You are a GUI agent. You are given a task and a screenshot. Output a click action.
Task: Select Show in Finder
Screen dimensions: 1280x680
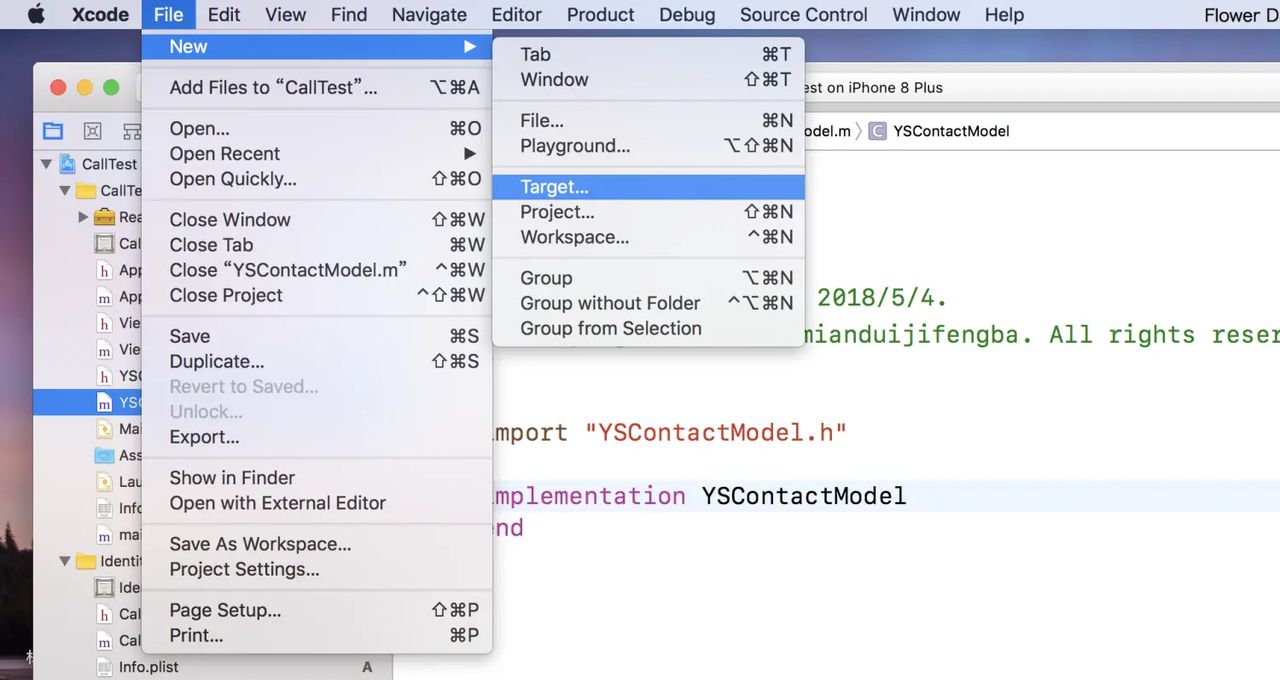(317, 478)
